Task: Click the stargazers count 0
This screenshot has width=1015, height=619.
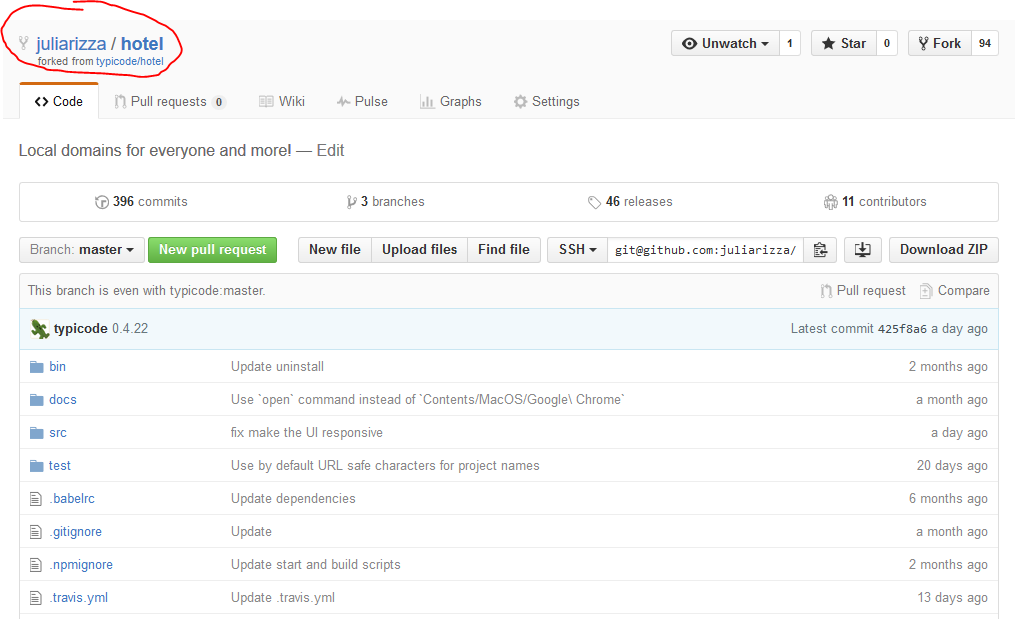Action: 887,43
